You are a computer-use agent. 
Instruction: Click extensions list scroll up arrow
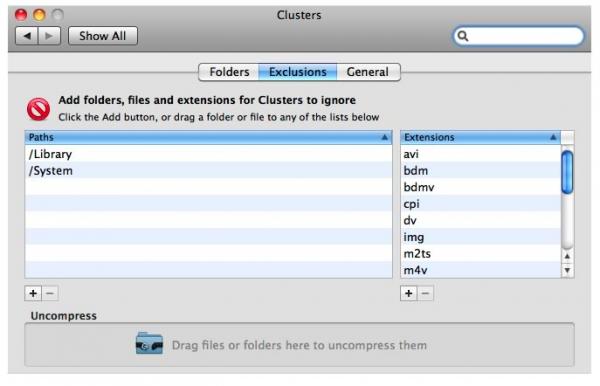coord(567,256)
